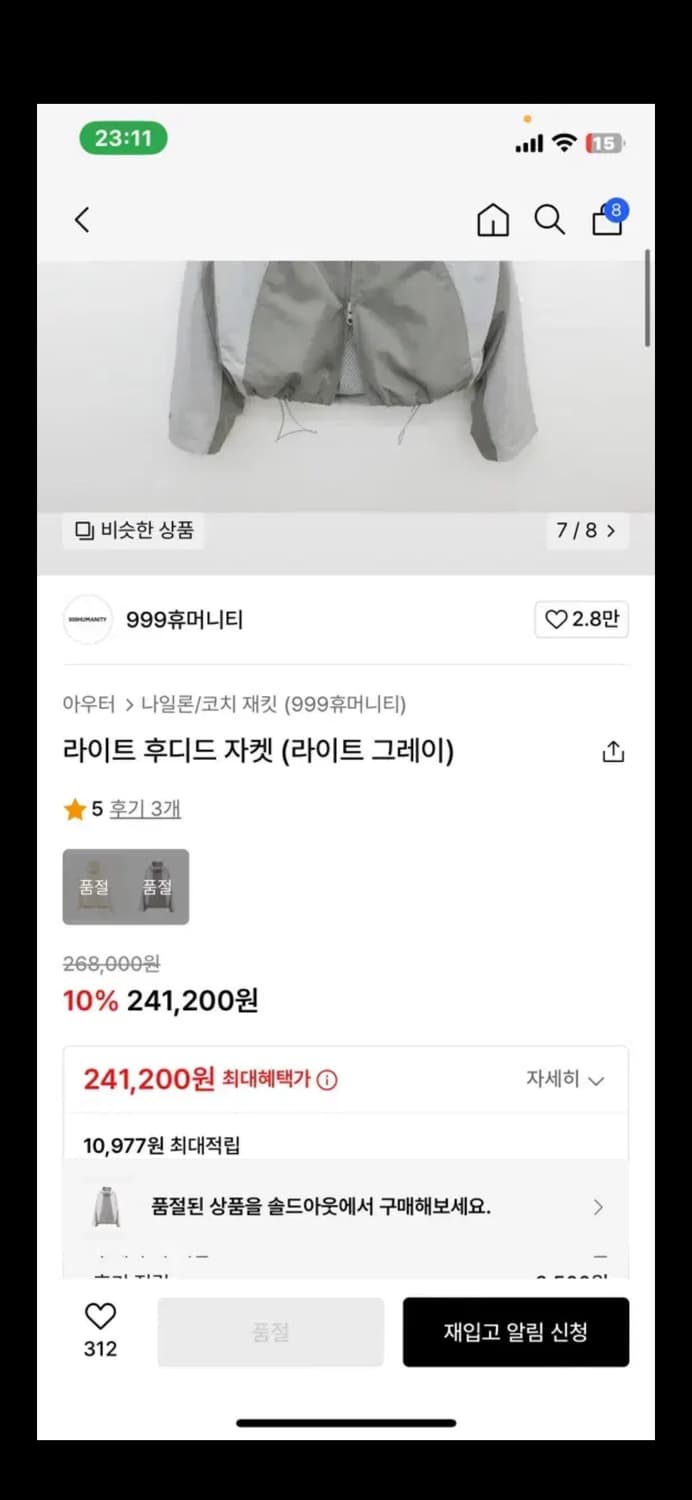Open the shopping cart with 8 items
This screenshot has height=1500, width=692.
[606, 220]
